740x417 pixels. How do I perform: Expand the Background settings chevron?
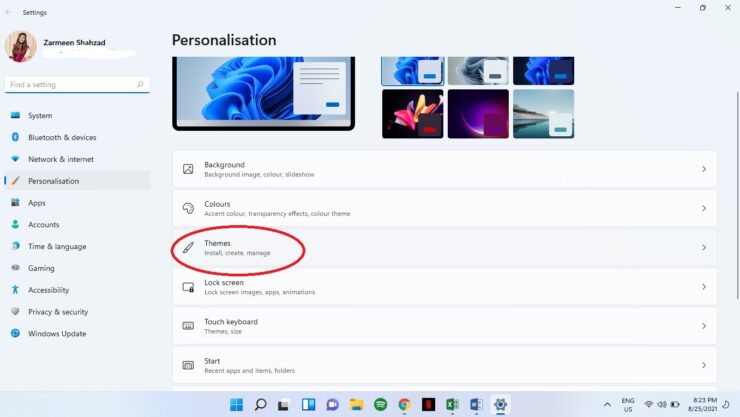pos(703,169)
